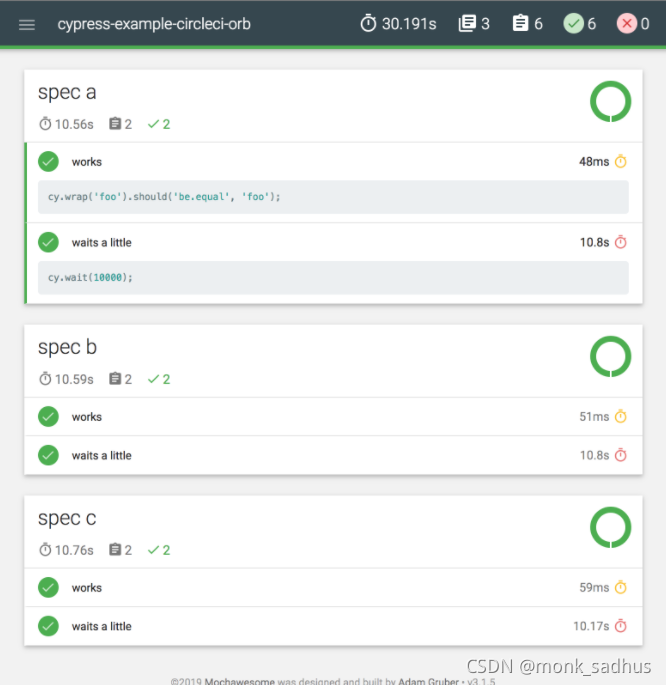Click the cypress-example-circleci-orb report title

pos(154,24)
